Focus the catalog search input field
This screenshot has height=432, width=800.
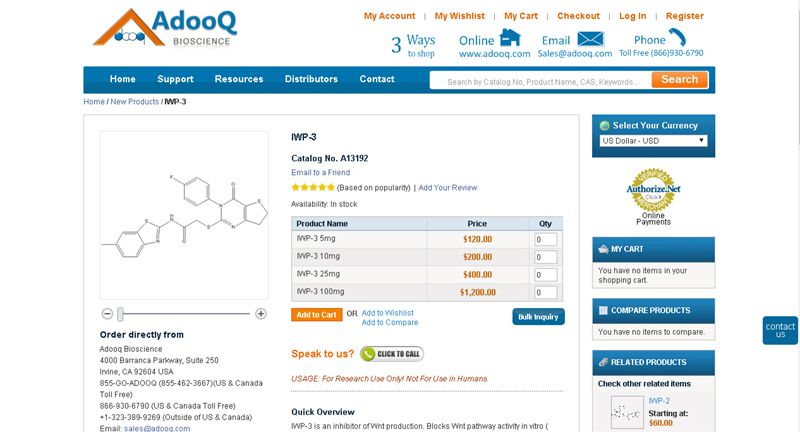coord(541,81)
